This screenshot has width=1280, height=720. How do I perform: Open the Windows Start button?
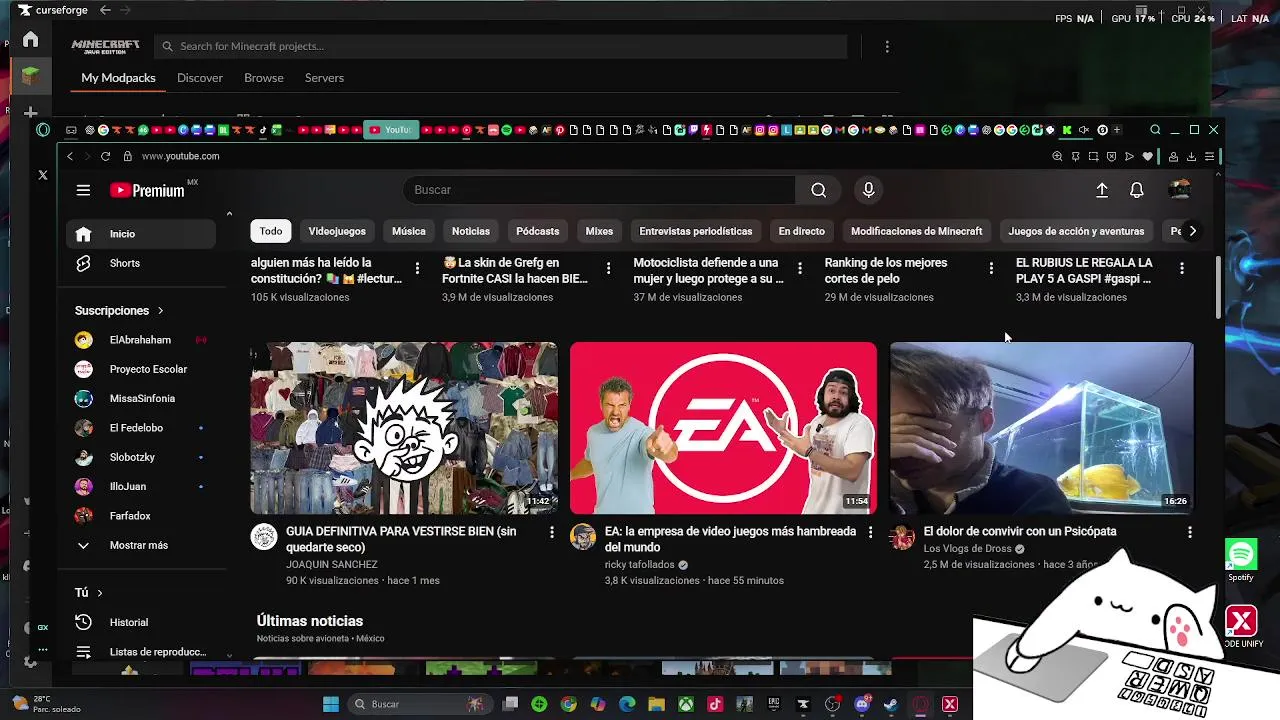(x=331, y=704)
